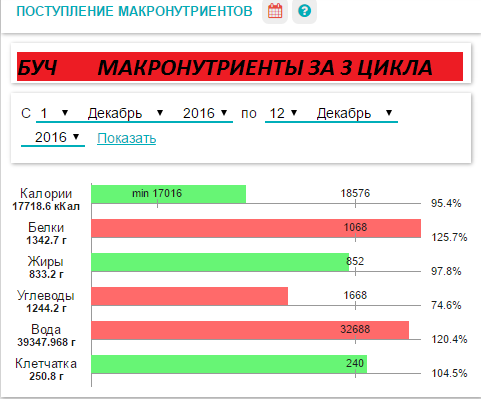Click the 852 fat target value
481x399 pixels.
pos(355,261)
